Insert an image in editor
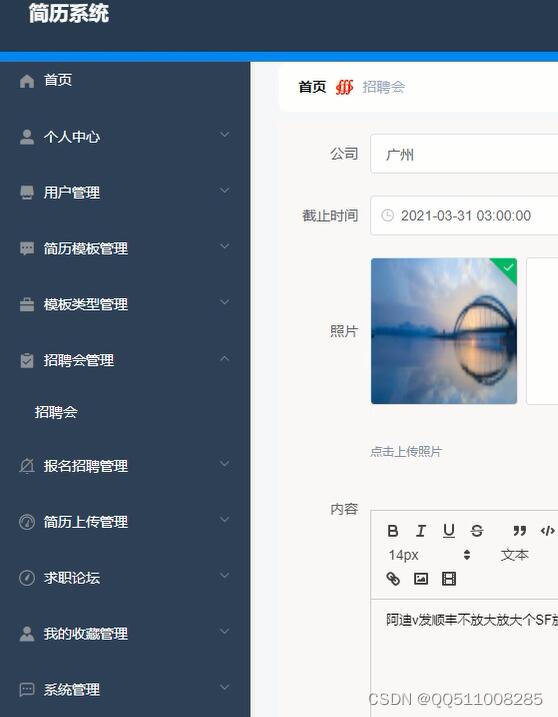 421,579
